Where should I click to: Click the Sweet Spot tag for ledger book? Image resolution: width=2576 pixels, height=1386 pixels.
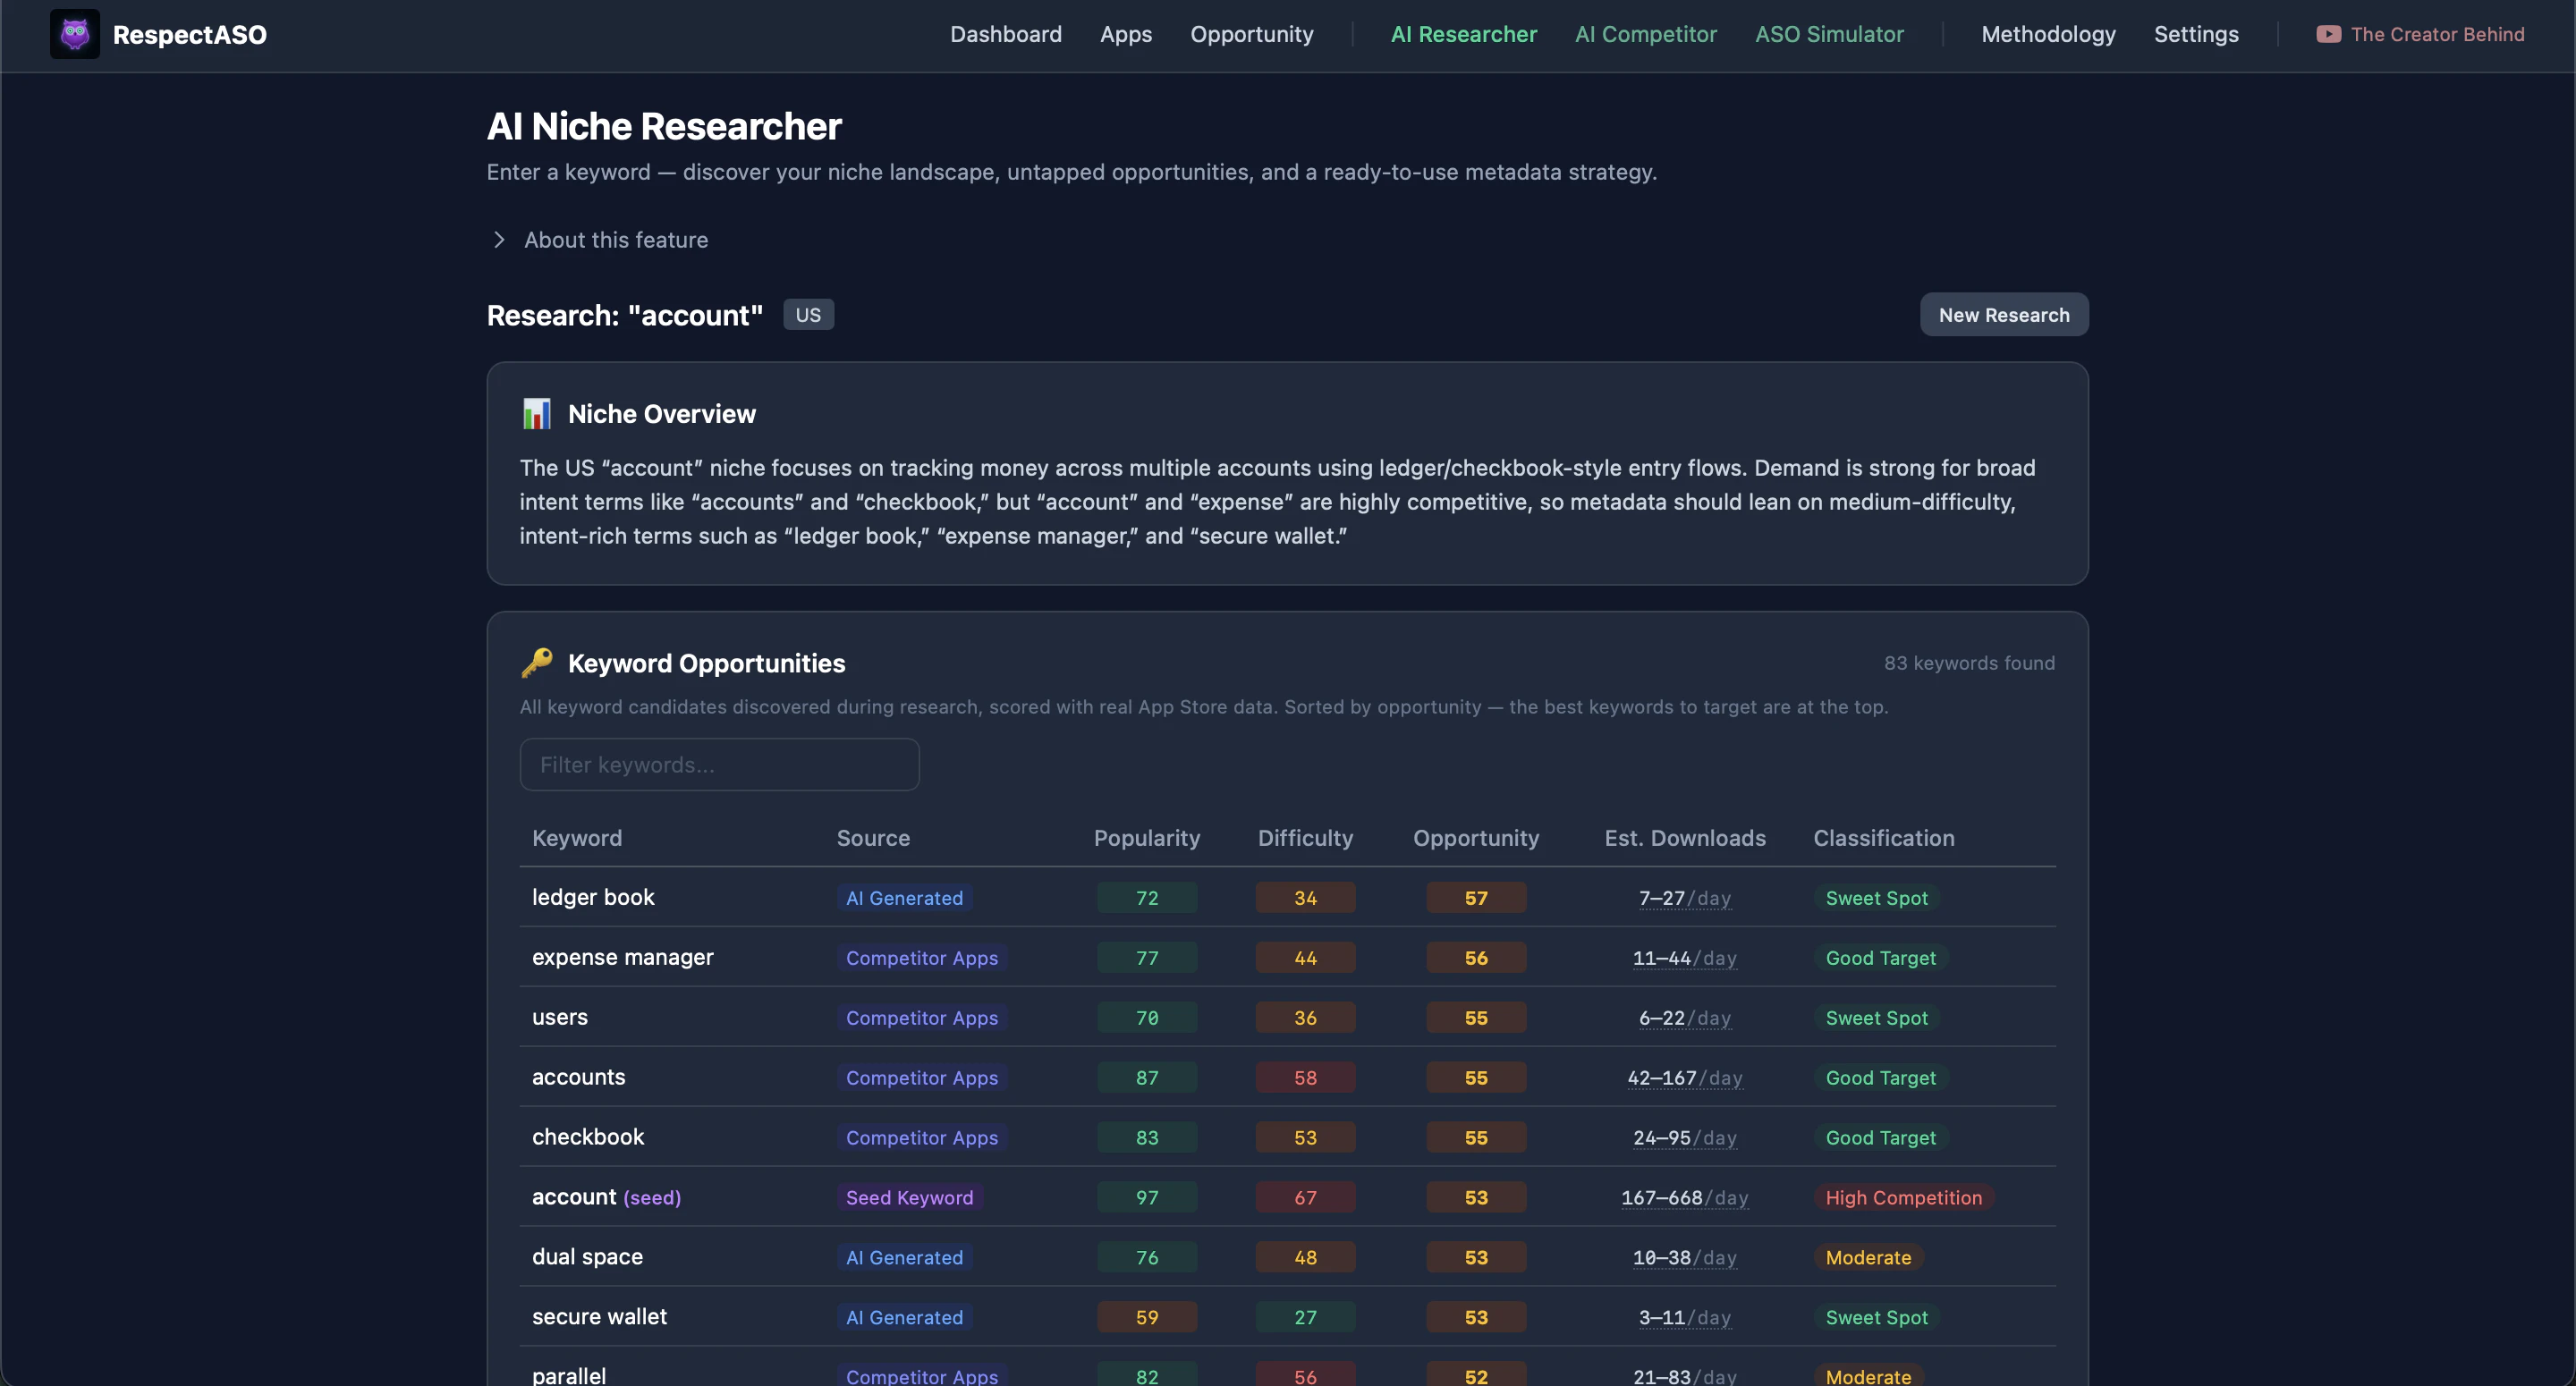(1876, 898)
